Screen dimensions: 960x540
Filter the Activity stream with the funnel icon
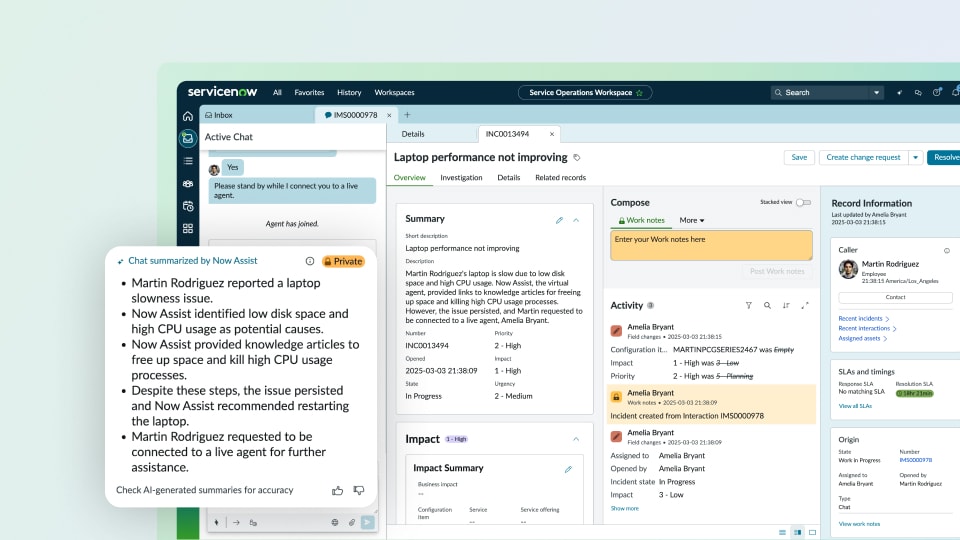748,306
